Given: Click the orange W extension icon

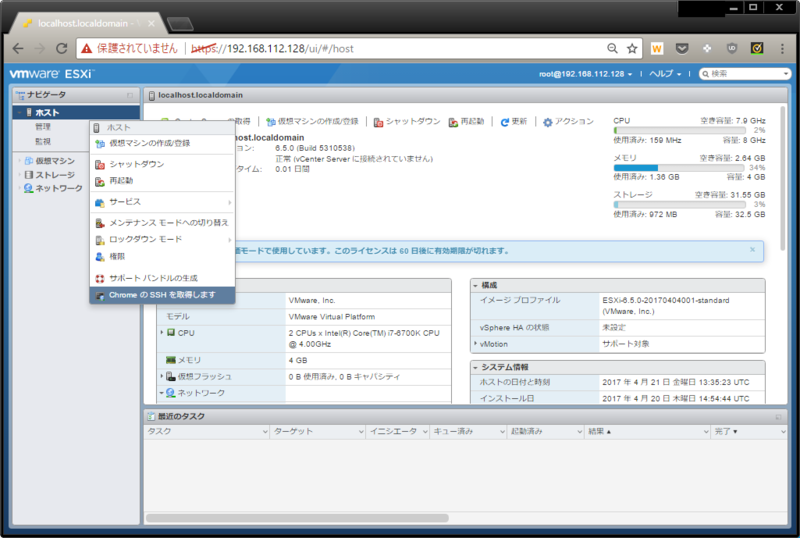Looking at the screenshot, I should (657, 48).
